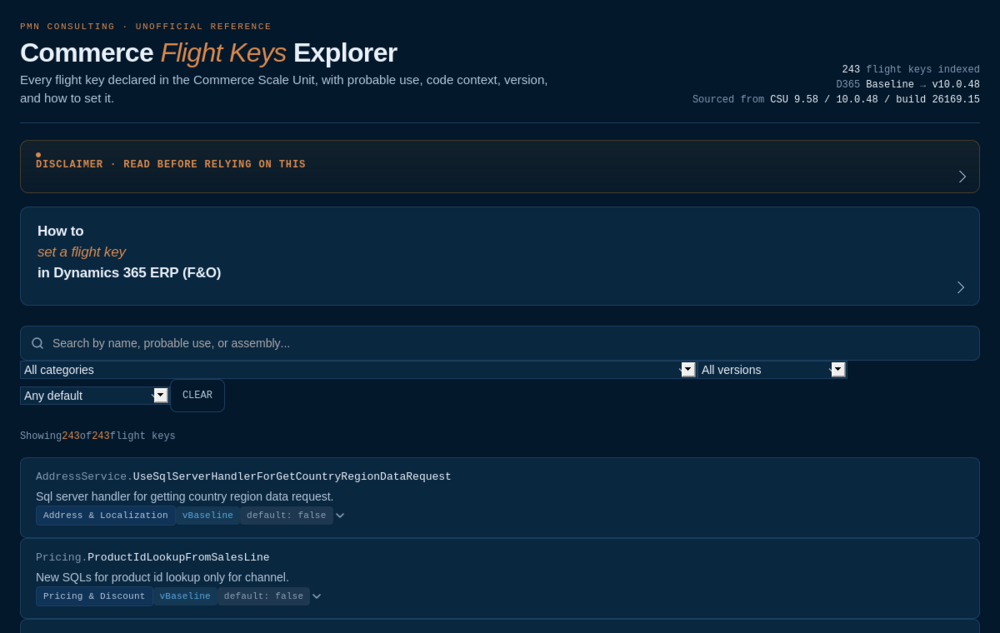This screenshot has width=1000, height=633.
Task: Click the Commerce Flight Keys Explorer title
Action: (x=209, y=53)
